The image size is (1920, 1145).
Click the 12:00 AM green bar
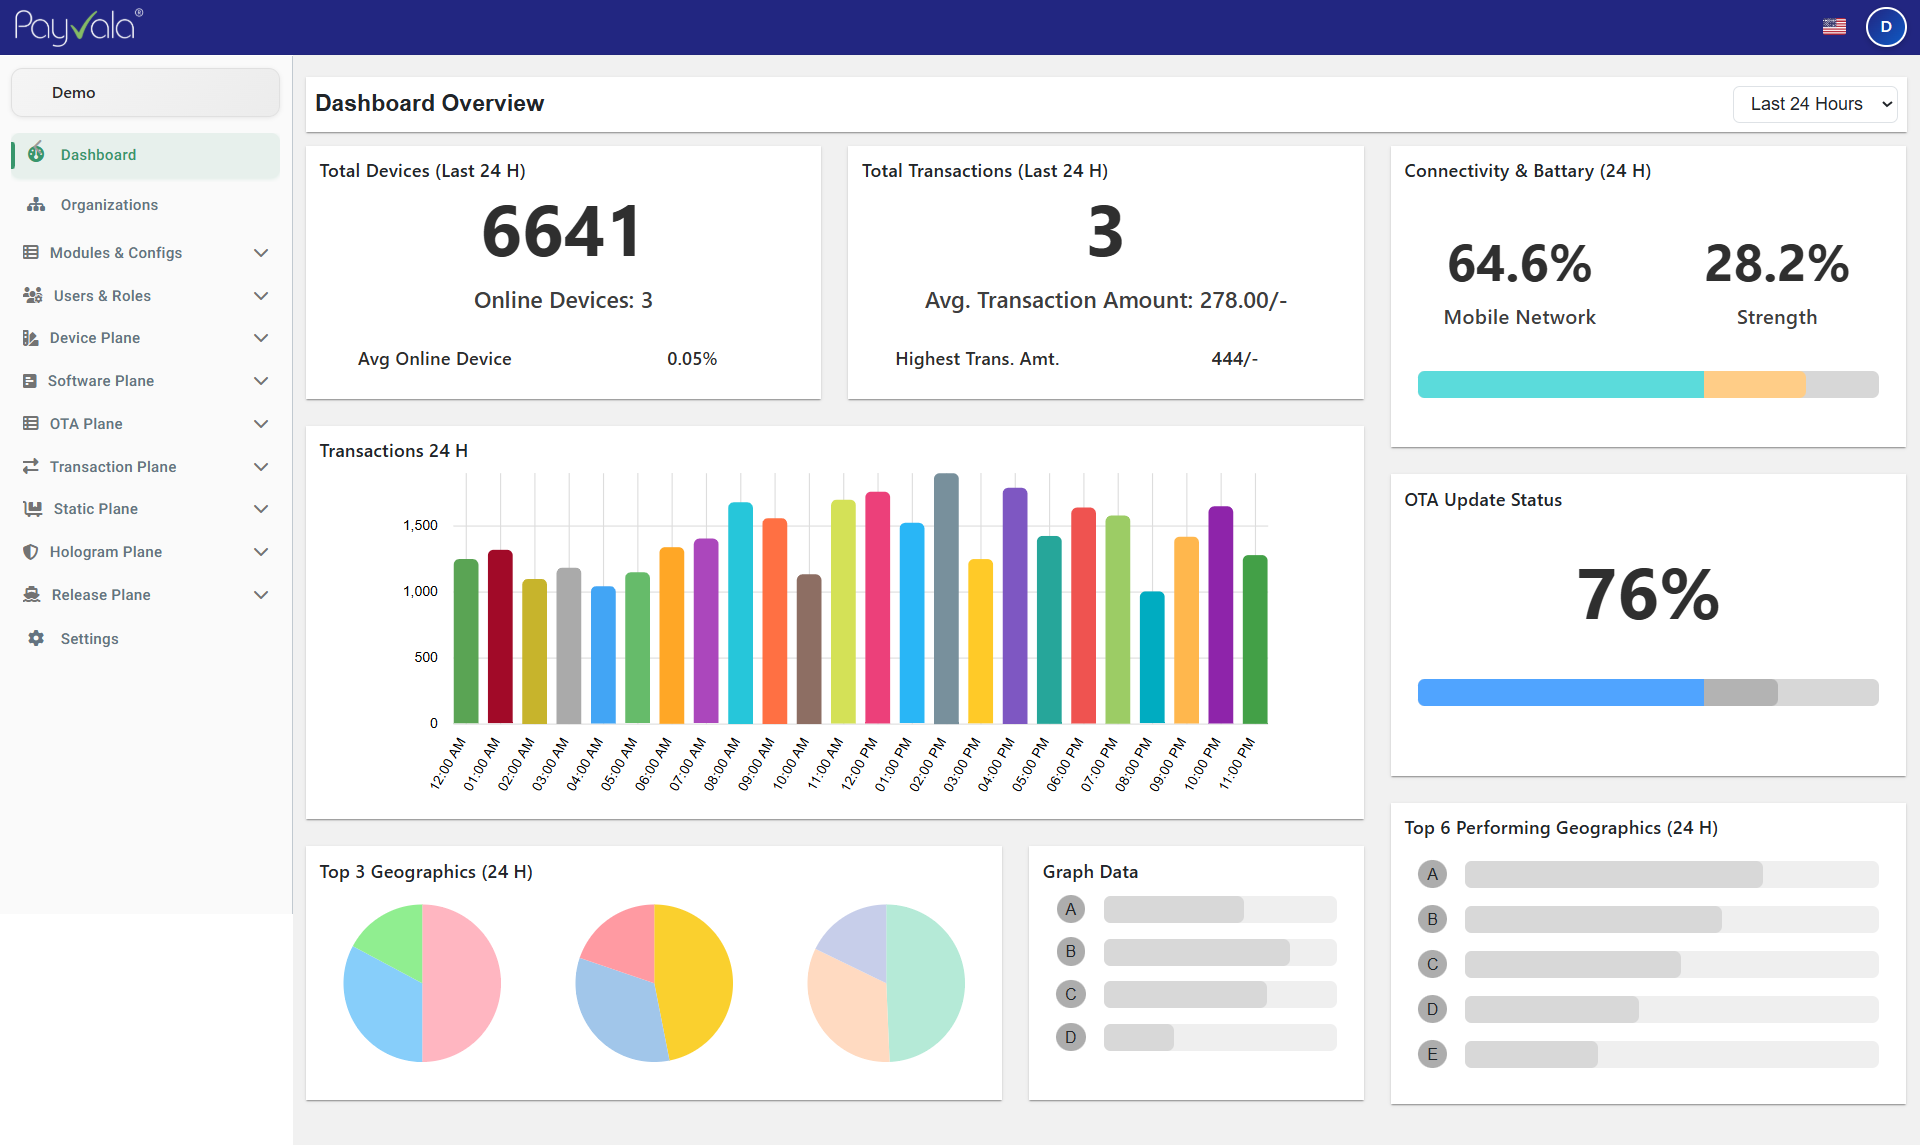(466, 641)
